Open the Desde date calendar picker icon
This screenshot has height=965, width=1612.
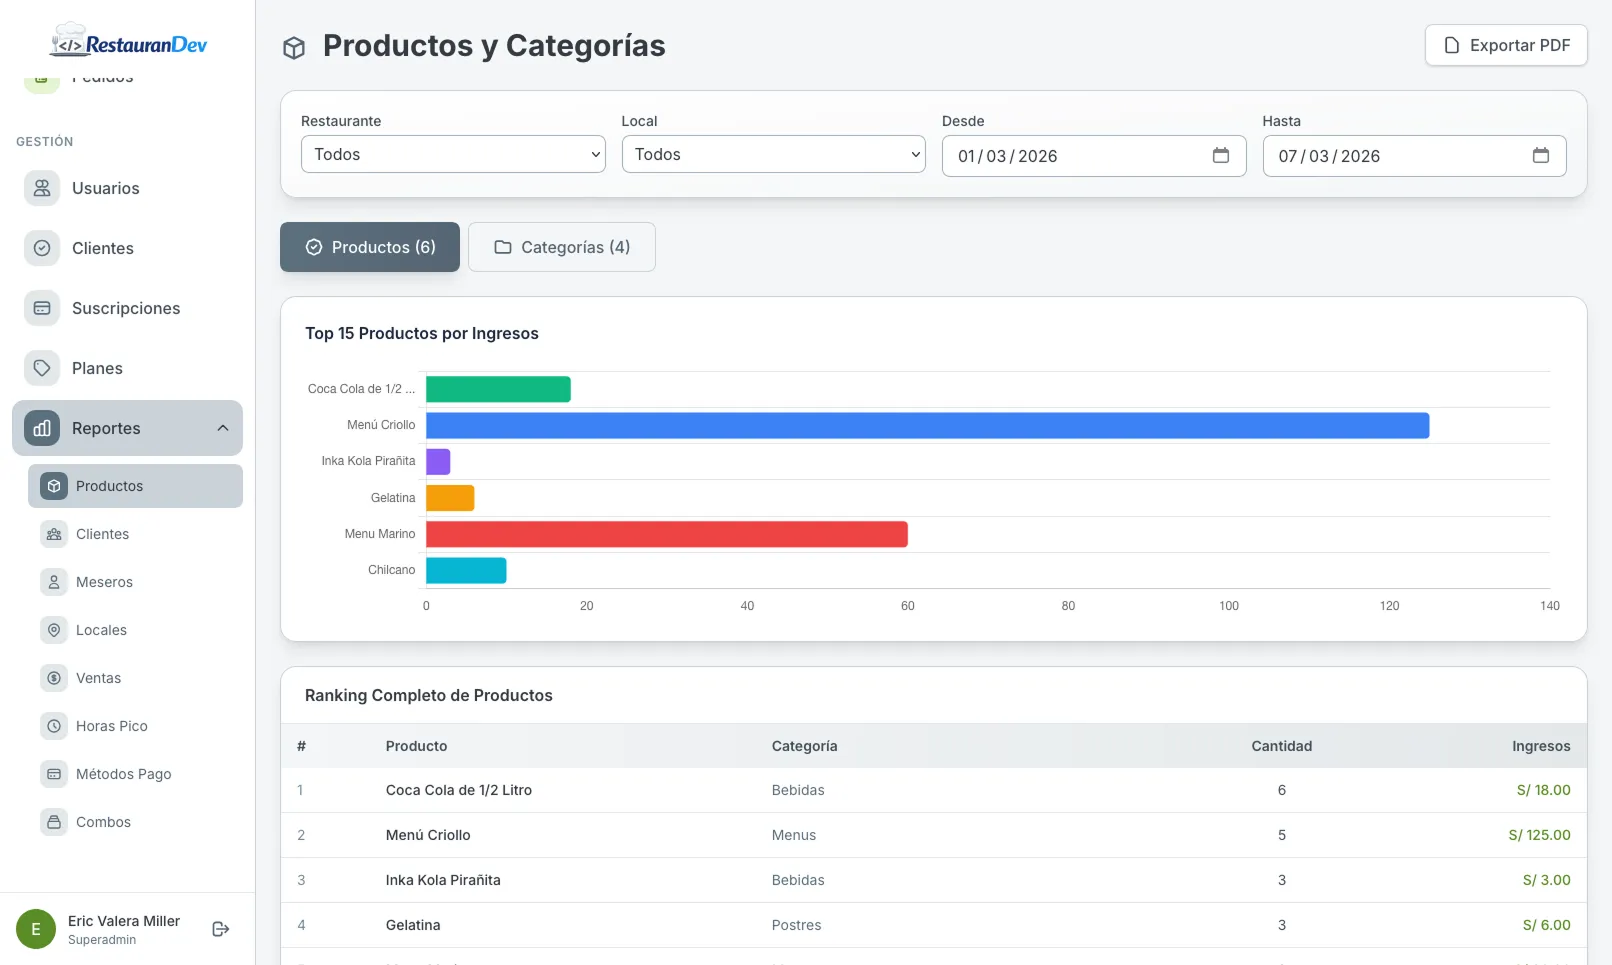(x=1220, y=156)
